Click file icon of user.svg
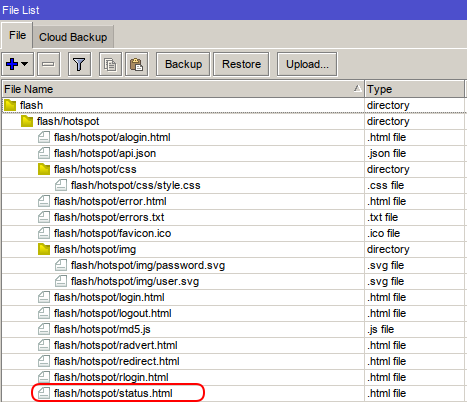Image resolution: width=467 pixels, height=402 pixels. (x=61, y=281)
